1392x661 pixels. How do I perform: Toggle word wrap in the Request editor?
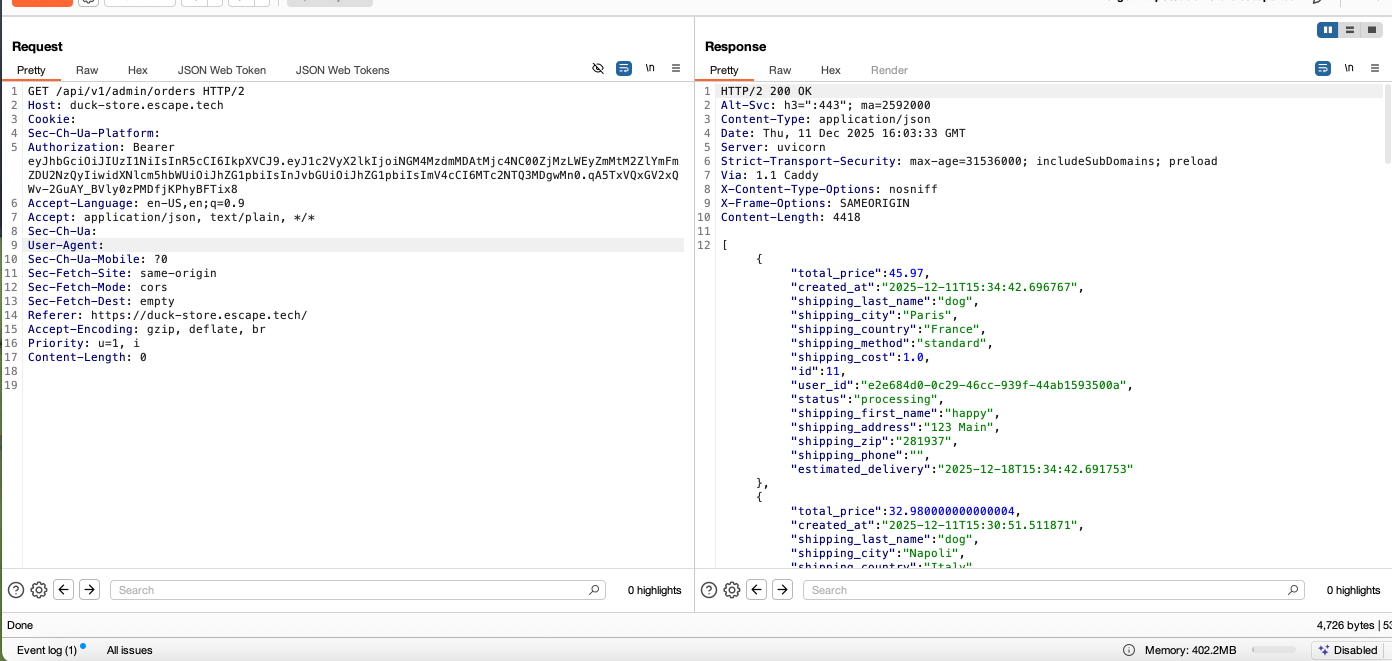coord(623,68)
